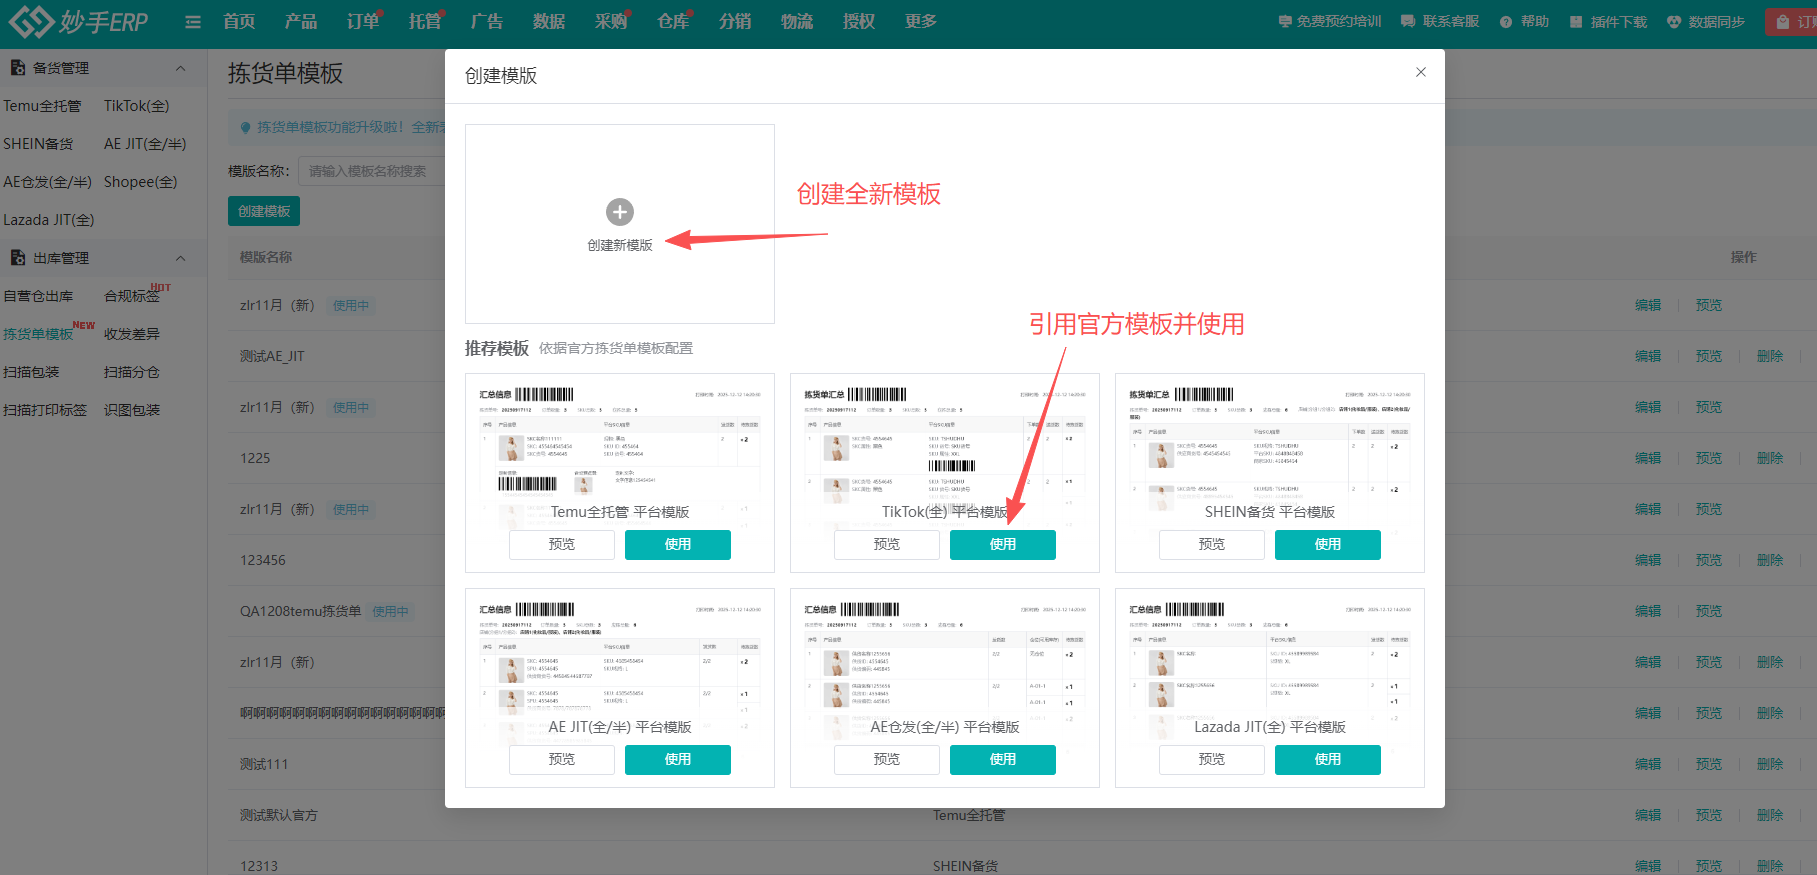Open 收发差异 in the sidebar
Screen dimensions: 1817x875
pos(132,334)
